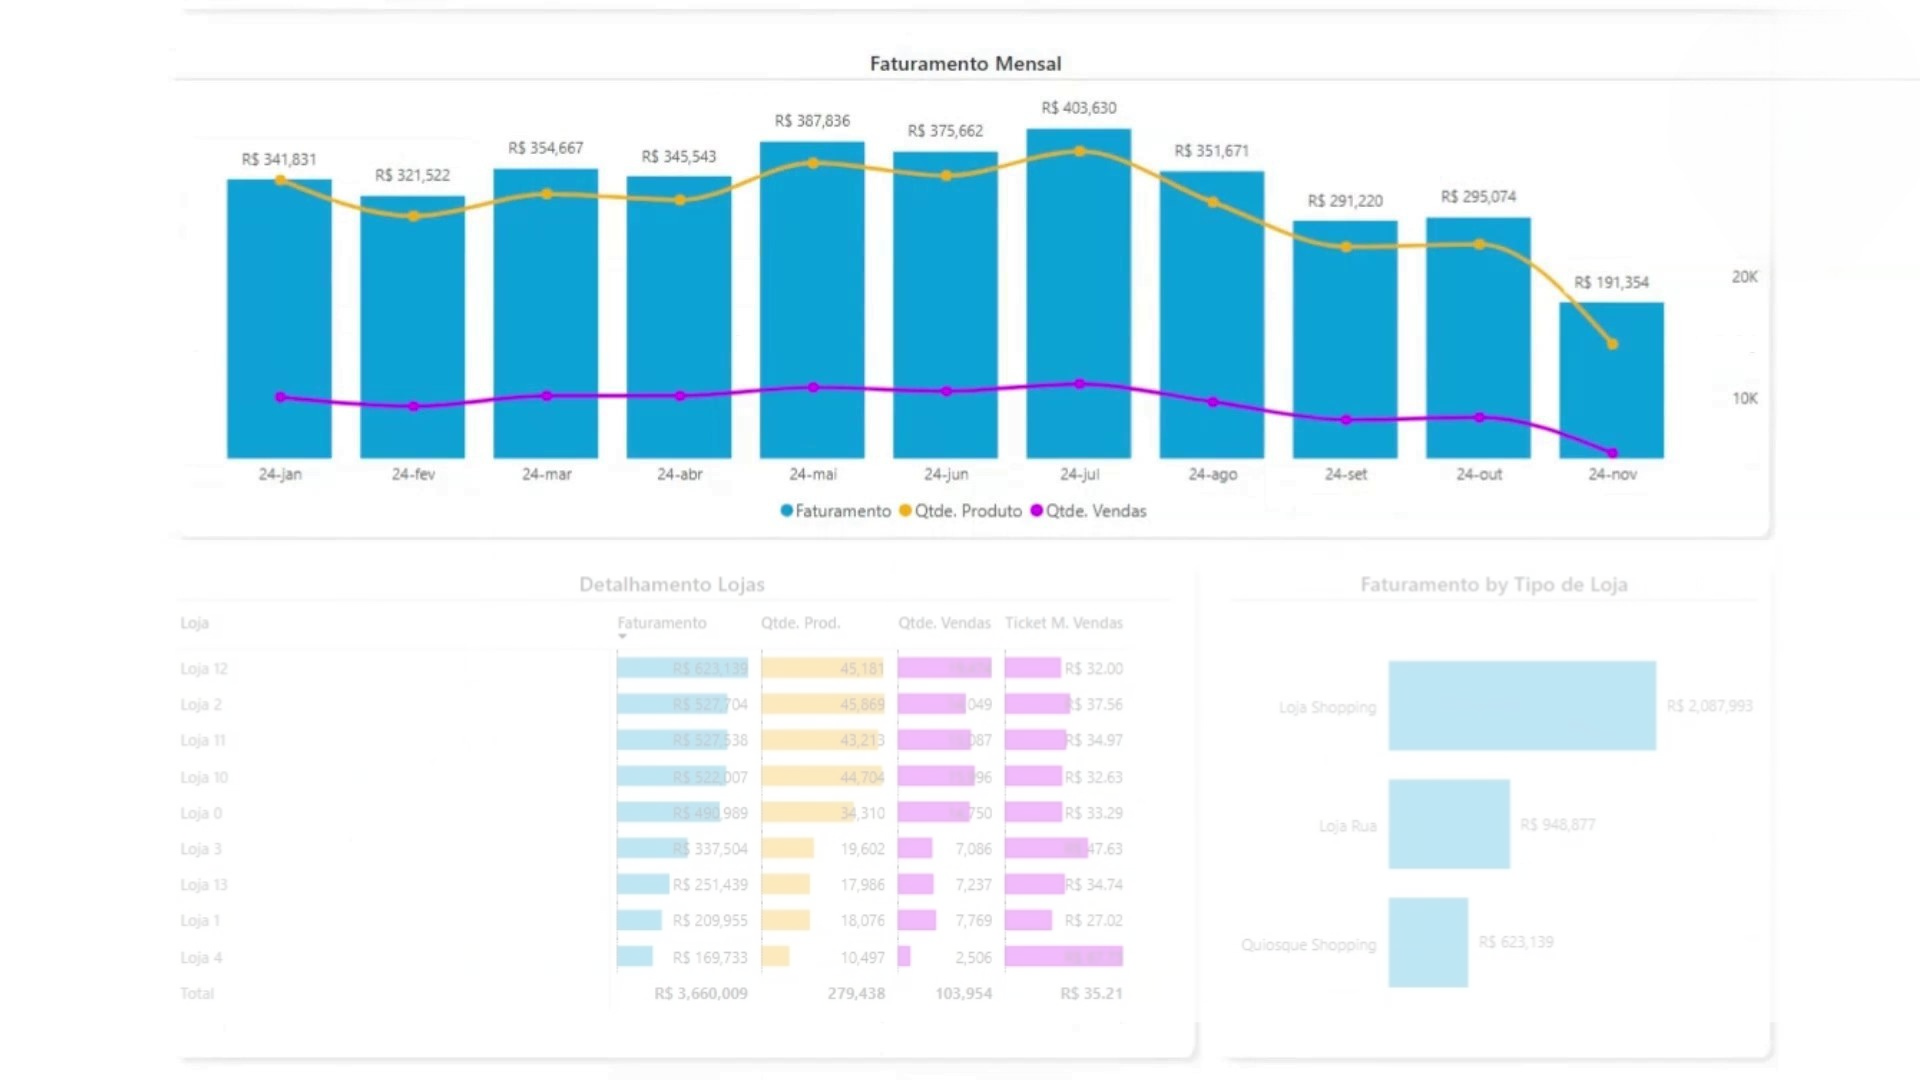Select the Loja Shopping bar
This screenshot has height=1080, width=1920.
(1521, 705)
